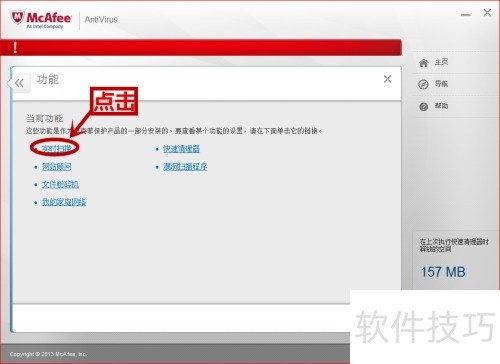Click the 157 MB freed-space value
Screen dimensions: 500x364
coord(443,272)
